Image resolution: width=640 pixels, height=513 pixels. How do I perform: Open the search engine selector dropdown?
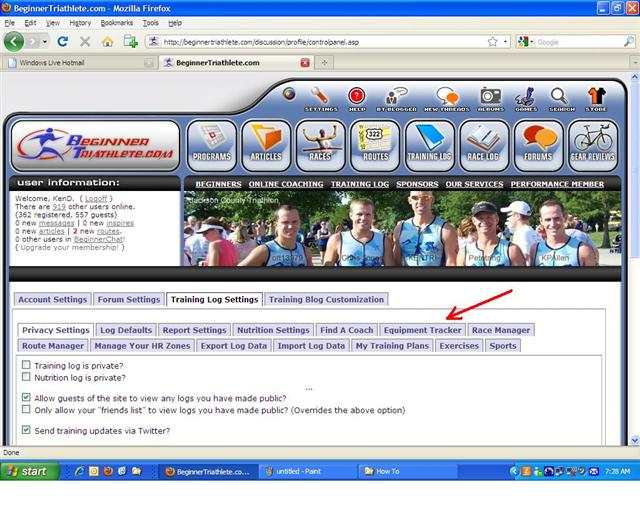524,42
